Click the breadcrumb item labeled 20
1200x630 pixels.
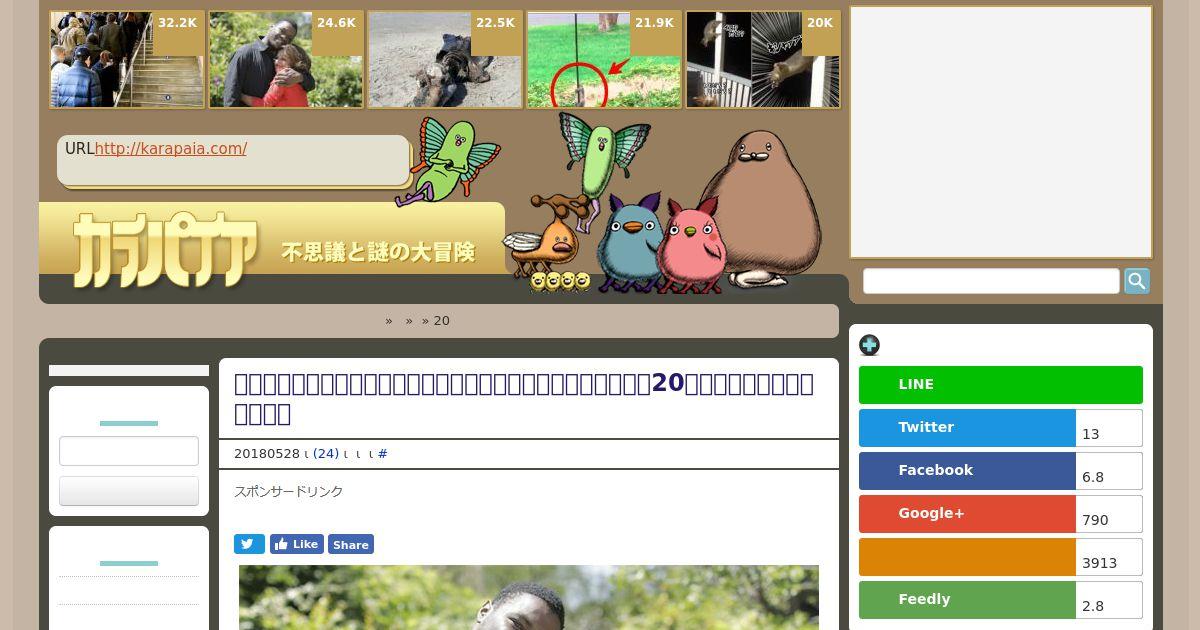pyautogui.click(x=442, y=321)
